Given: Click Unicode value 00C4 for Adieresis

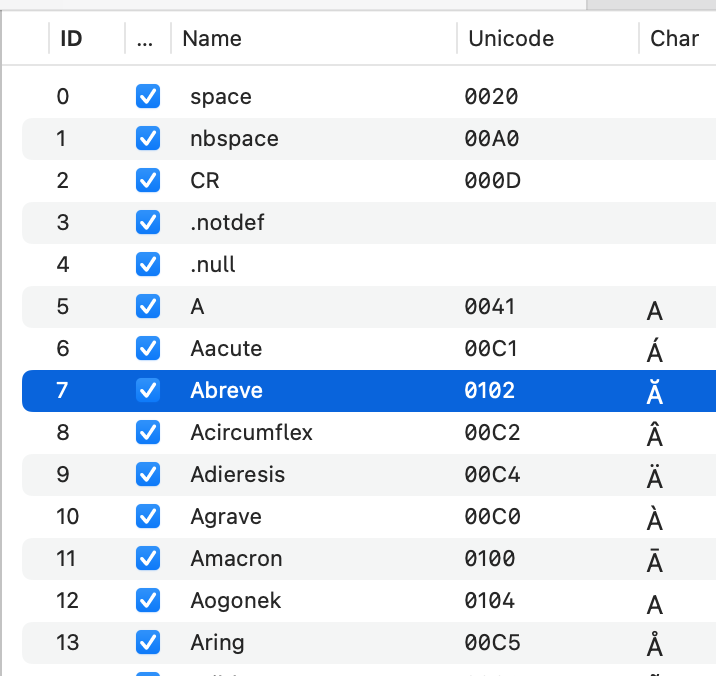Looking at the screenshot, I should pyautogui.click(x=492, y=475).
